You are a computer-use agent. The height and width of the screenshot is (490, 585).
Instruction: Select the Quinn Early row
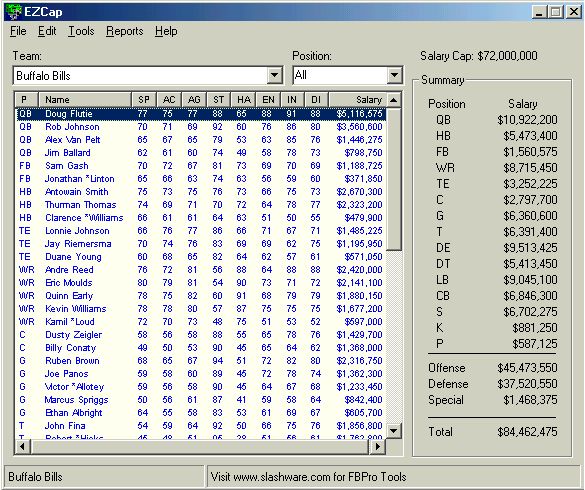tap(201, 296)
